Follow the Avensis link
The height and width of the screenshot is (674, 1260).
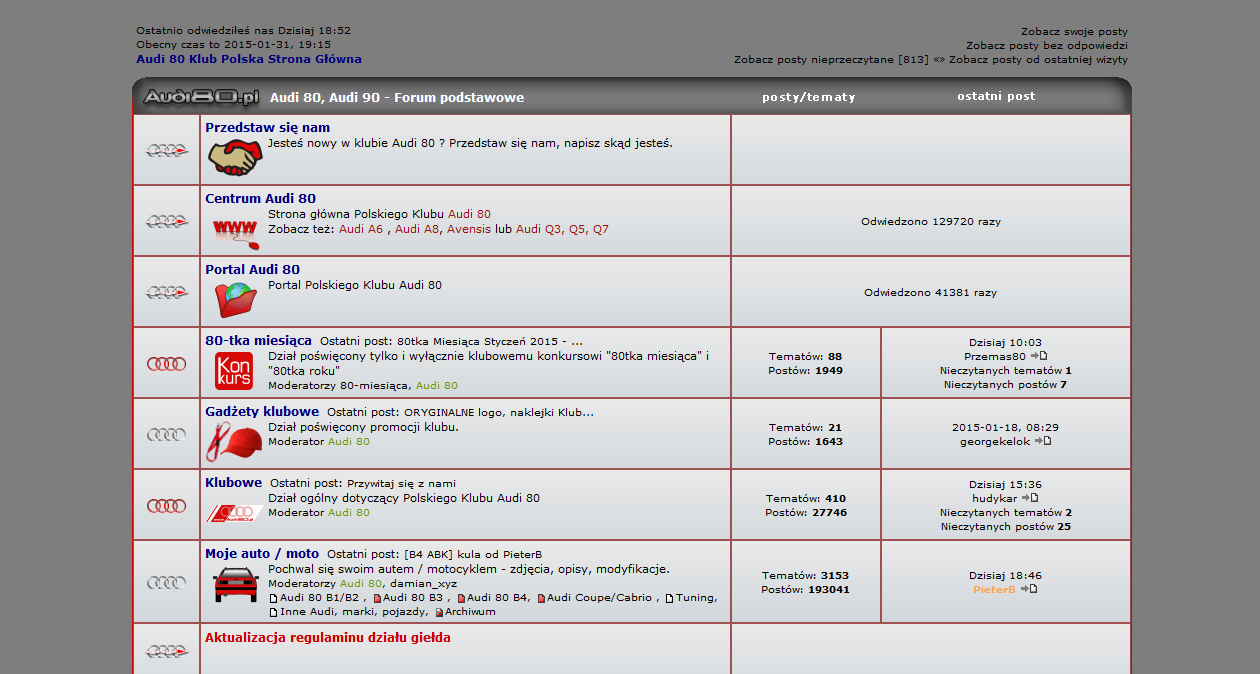(x=469, y=229)
